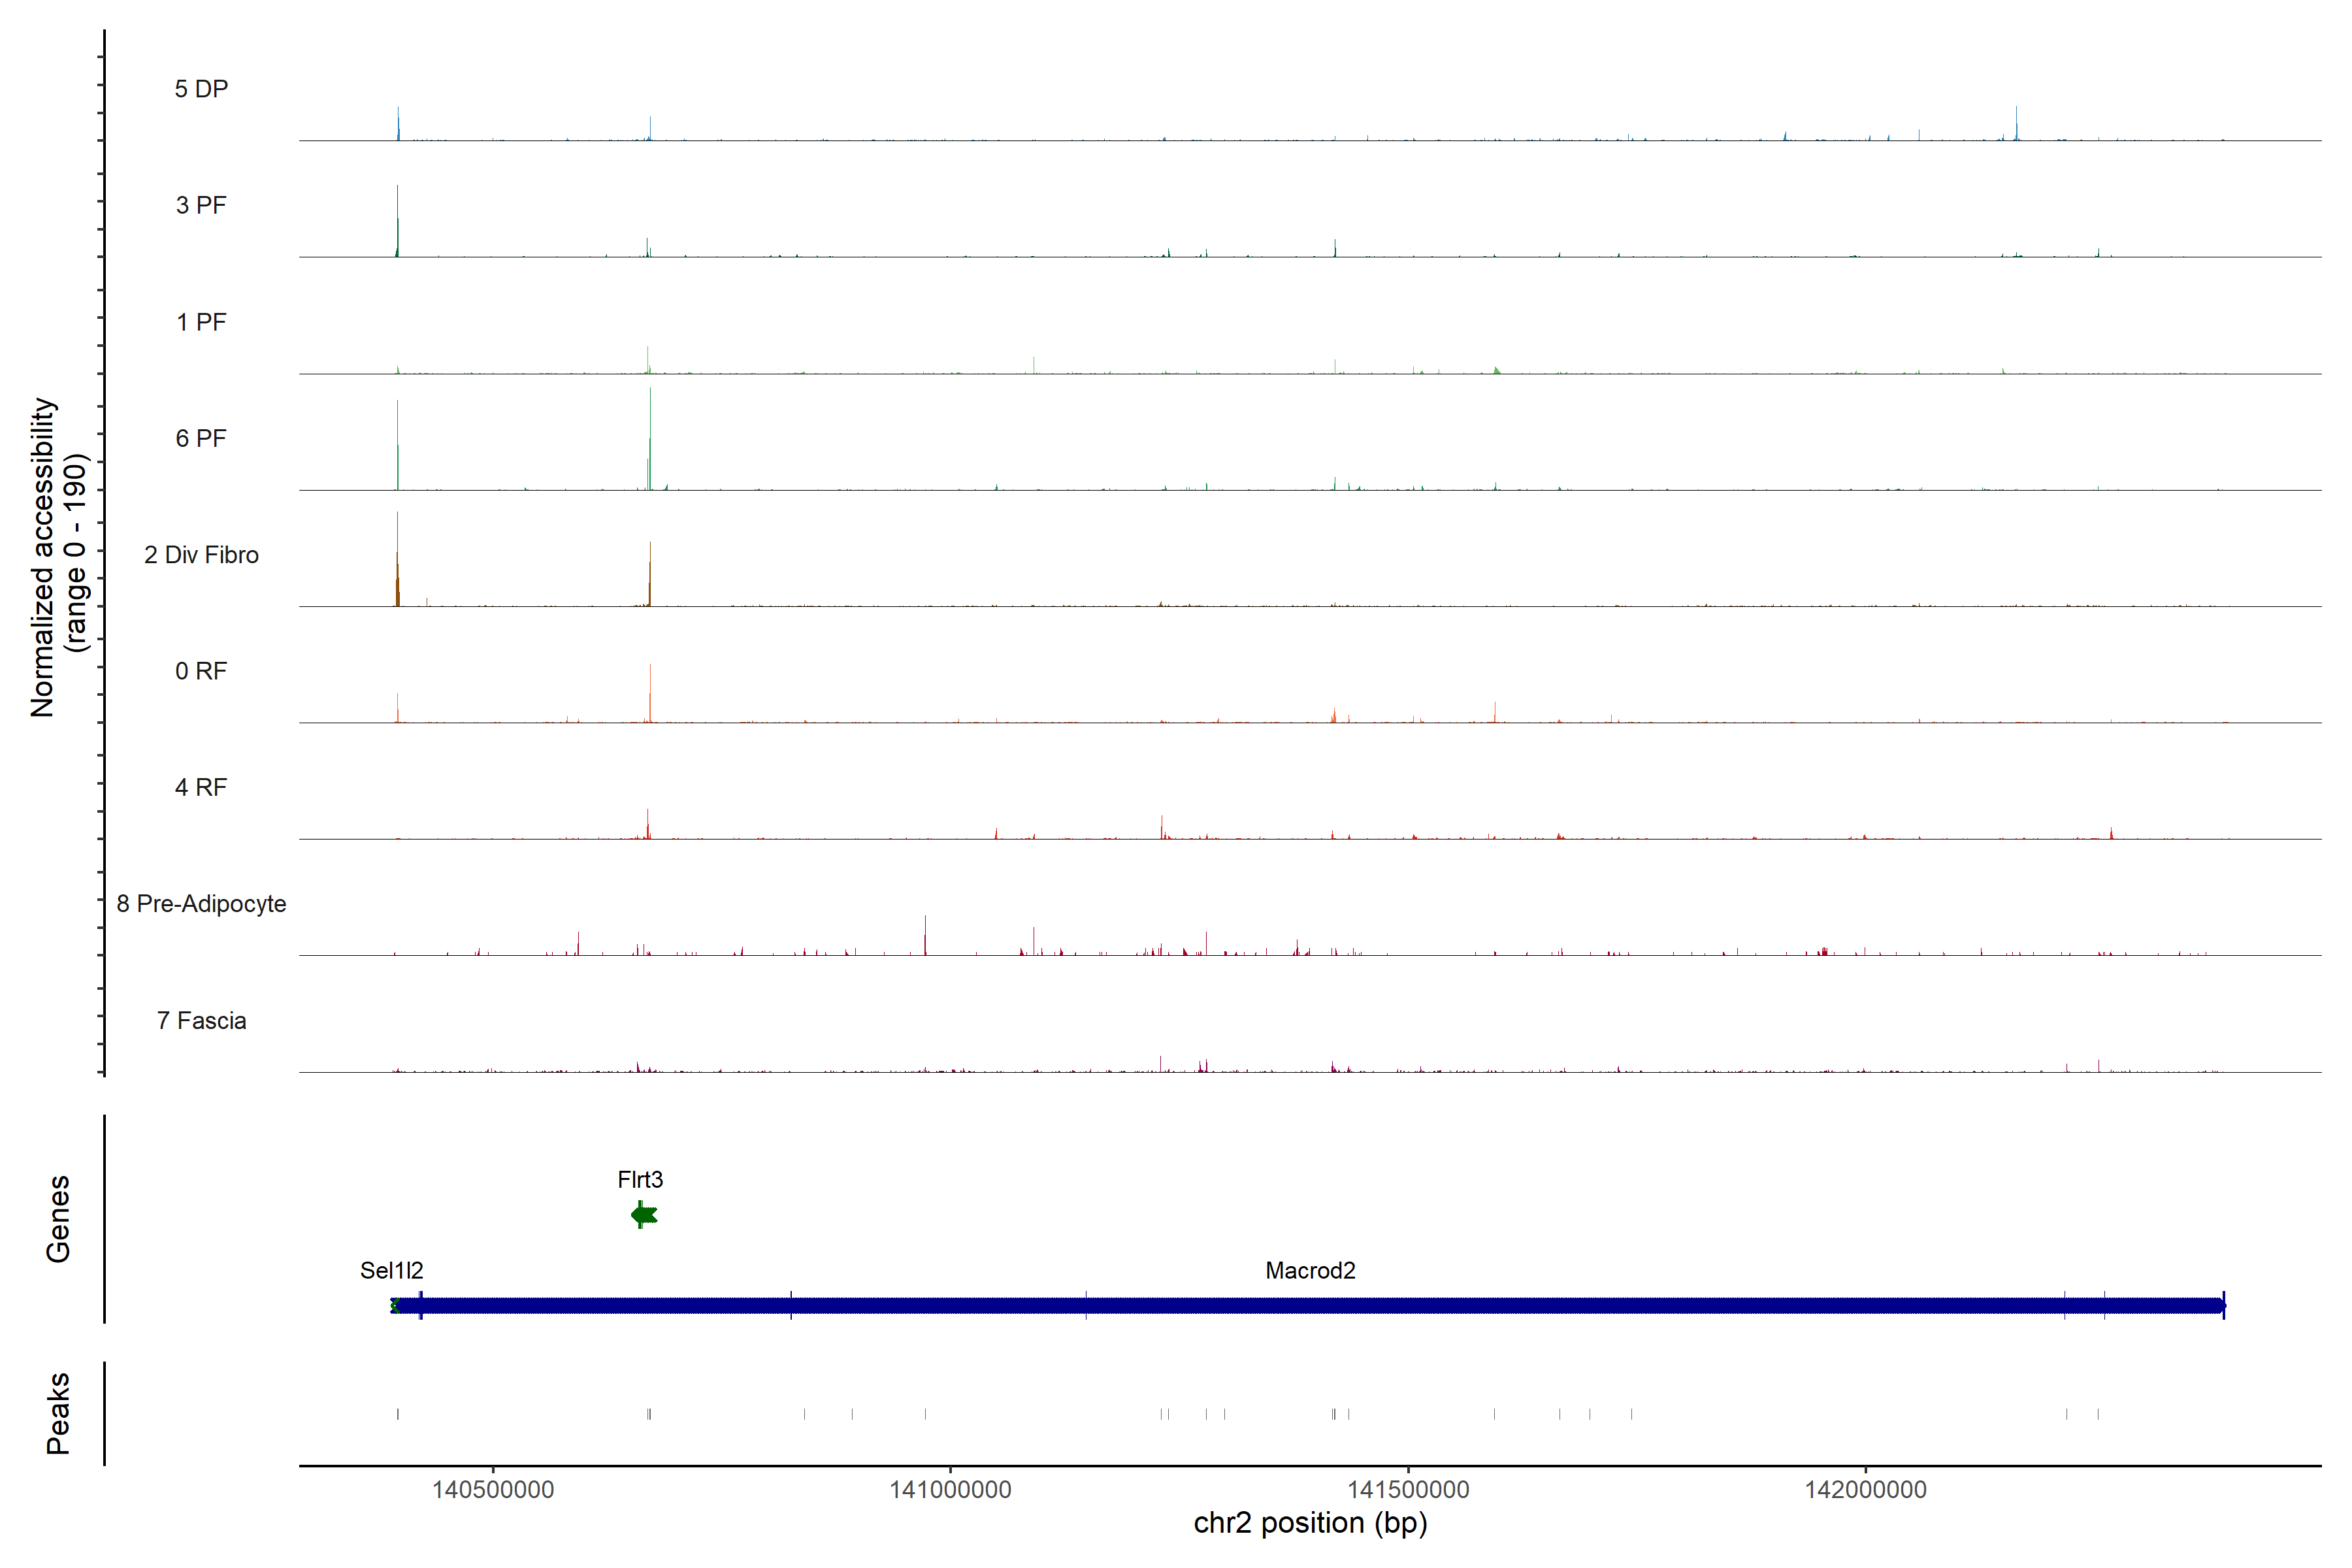Viewport: 2352px width, 1568px height.
Task: Click the 140500000 axis tick label
Action: pyautogui.click(x=493, y=1489)
